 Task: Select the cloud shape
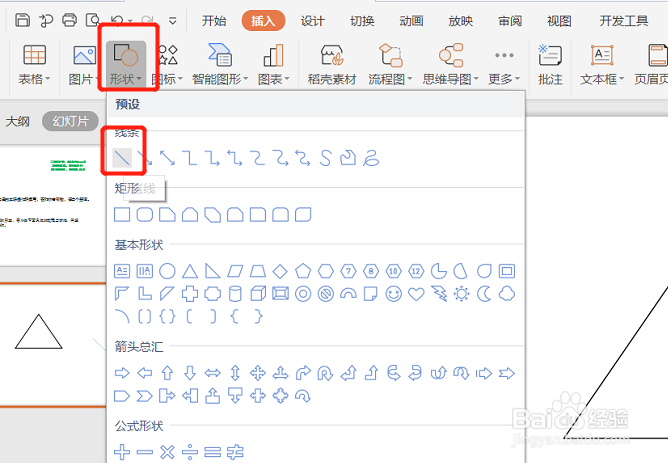[x=507, y=293]
